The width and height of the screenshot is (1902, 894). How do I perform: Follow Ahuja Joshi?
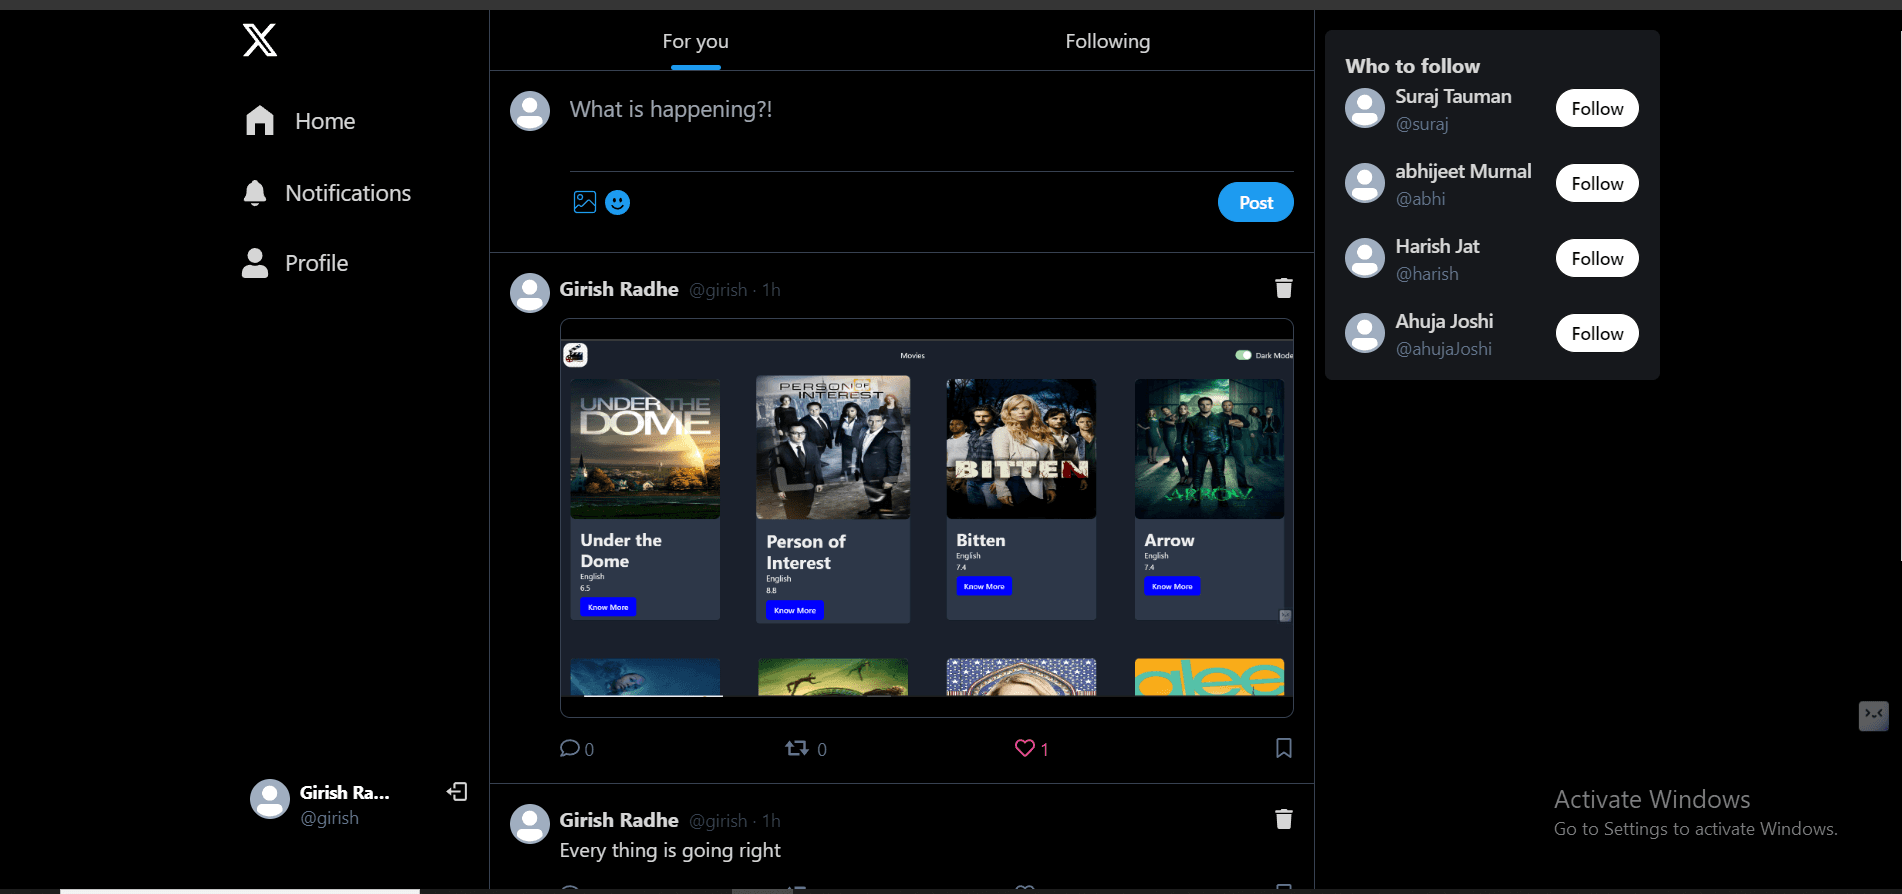[1597, 333]
